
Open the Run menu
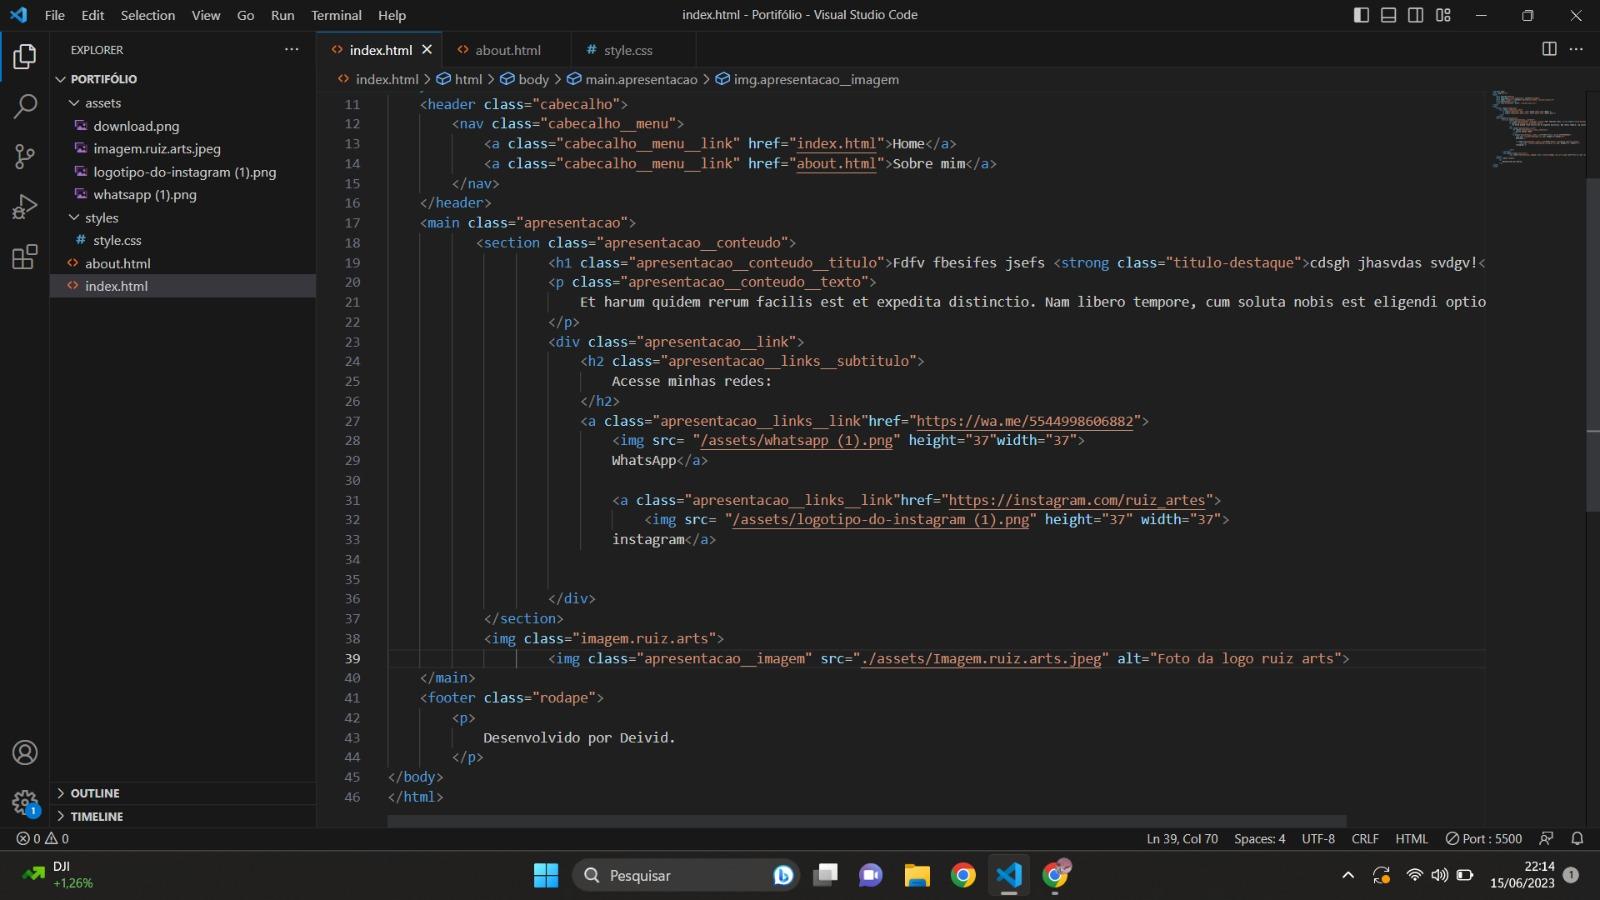(x=283, y=15)
